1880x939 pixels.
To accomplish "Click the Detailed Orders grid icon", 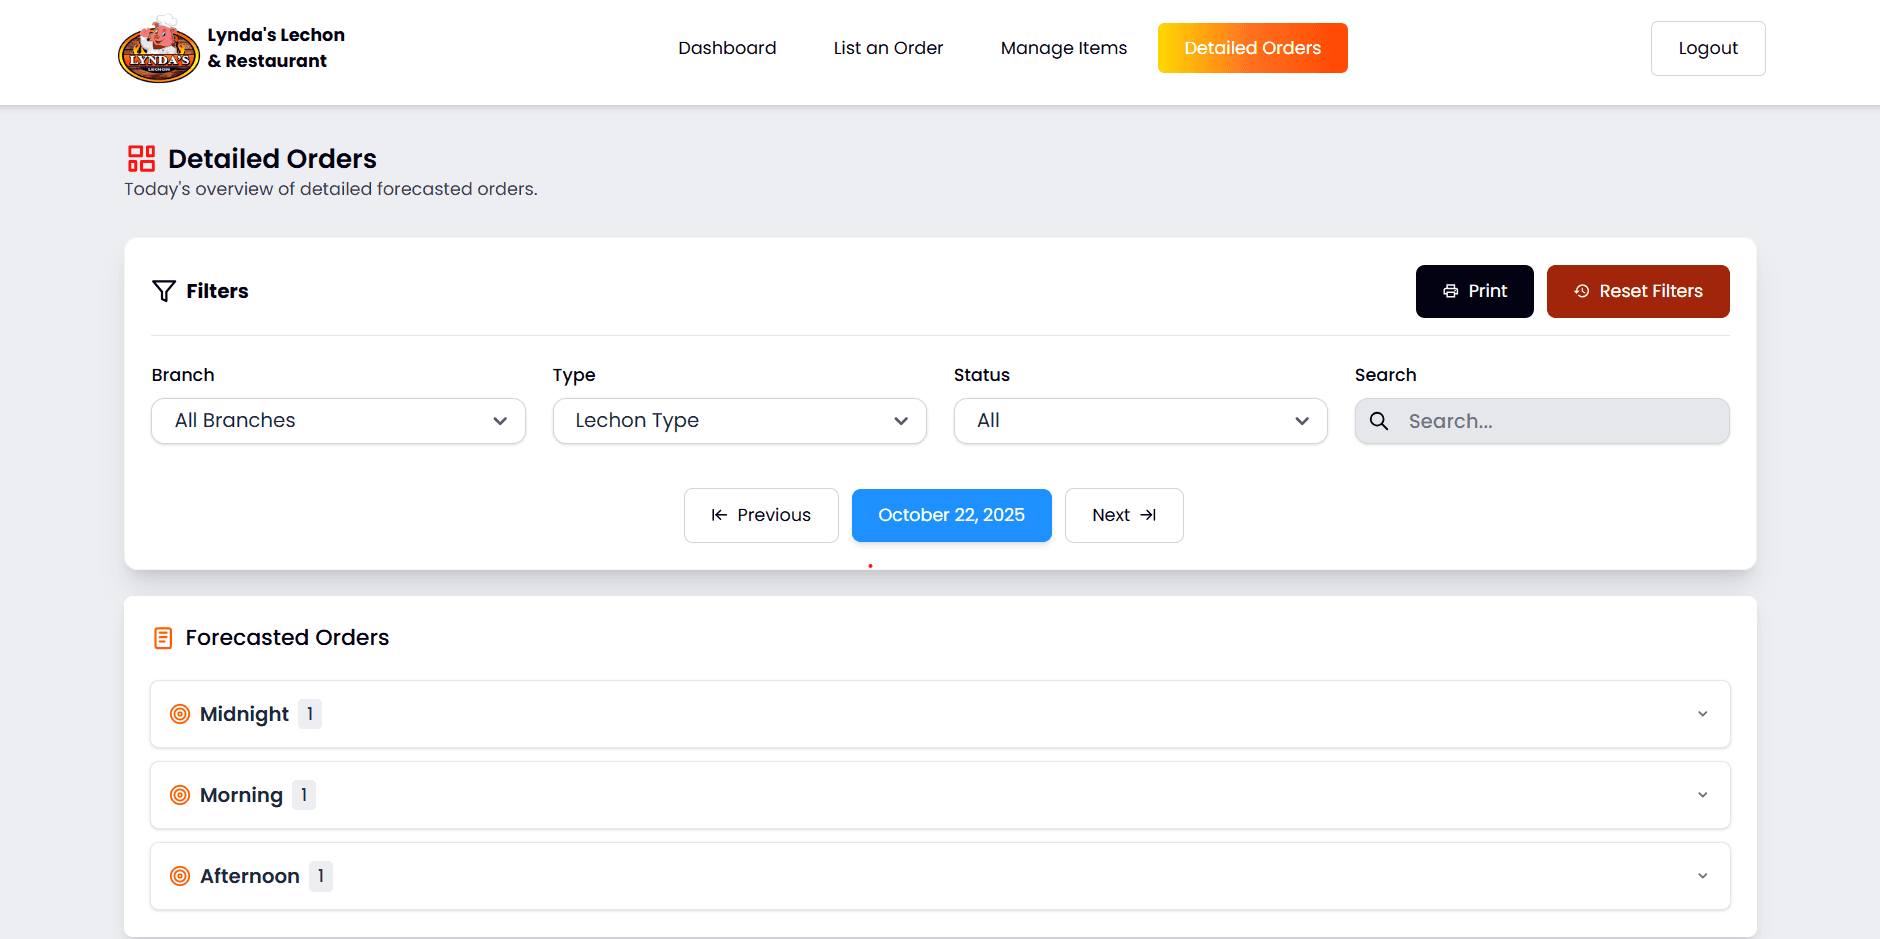I will (x=141, y=159).
